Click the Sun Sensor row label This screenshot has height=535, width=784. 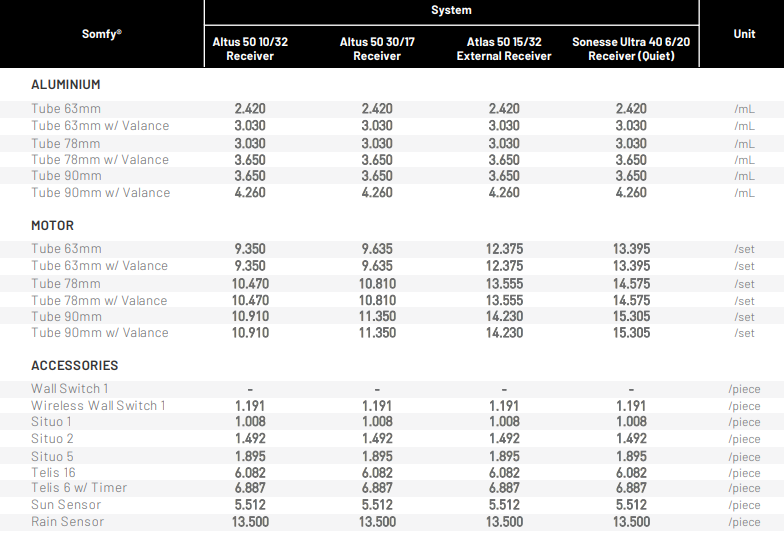66,504
